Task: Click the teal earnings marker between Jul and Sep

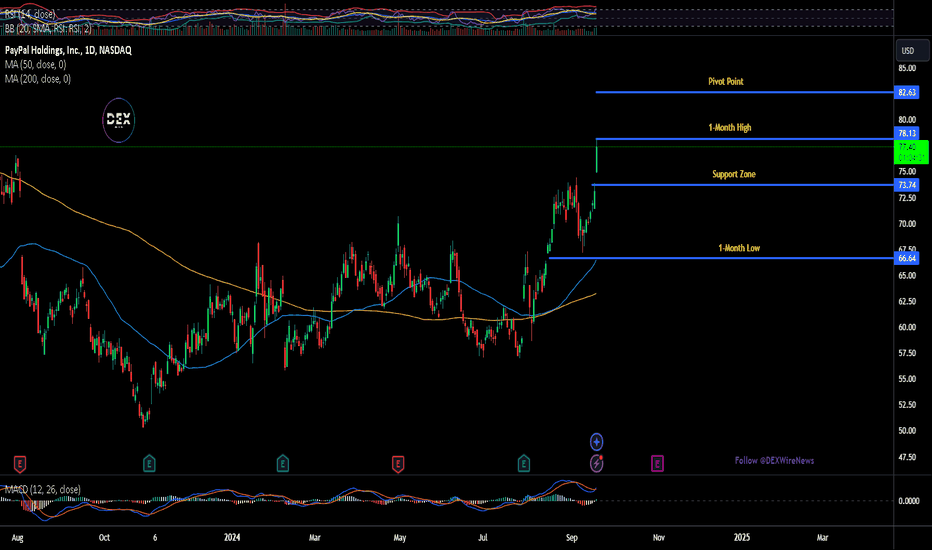Action: pos(524,464)
